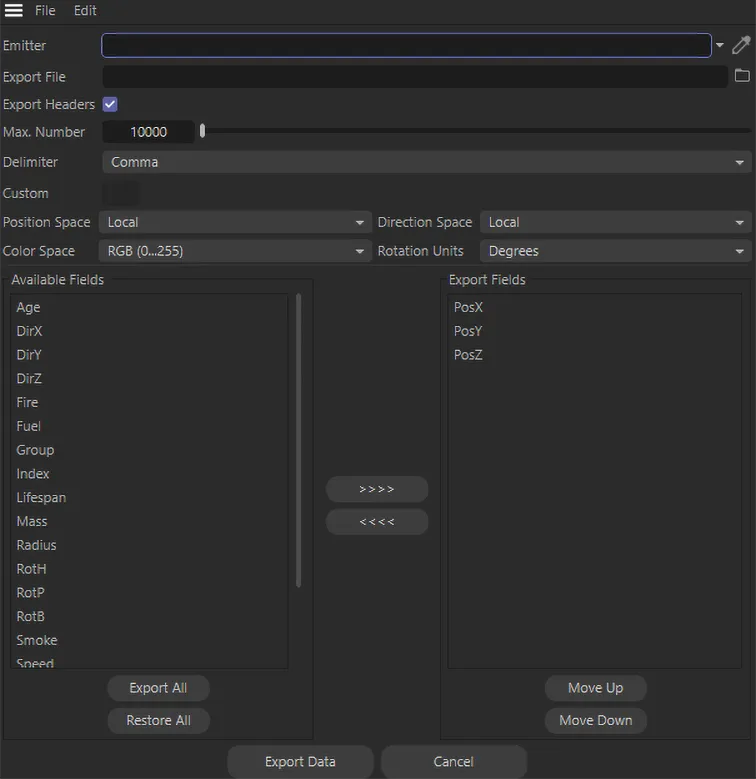The width and height of the screenshot is (756, 779).
Task: Toggle the Export Headers checkbox
Action: tap(110, 104)
